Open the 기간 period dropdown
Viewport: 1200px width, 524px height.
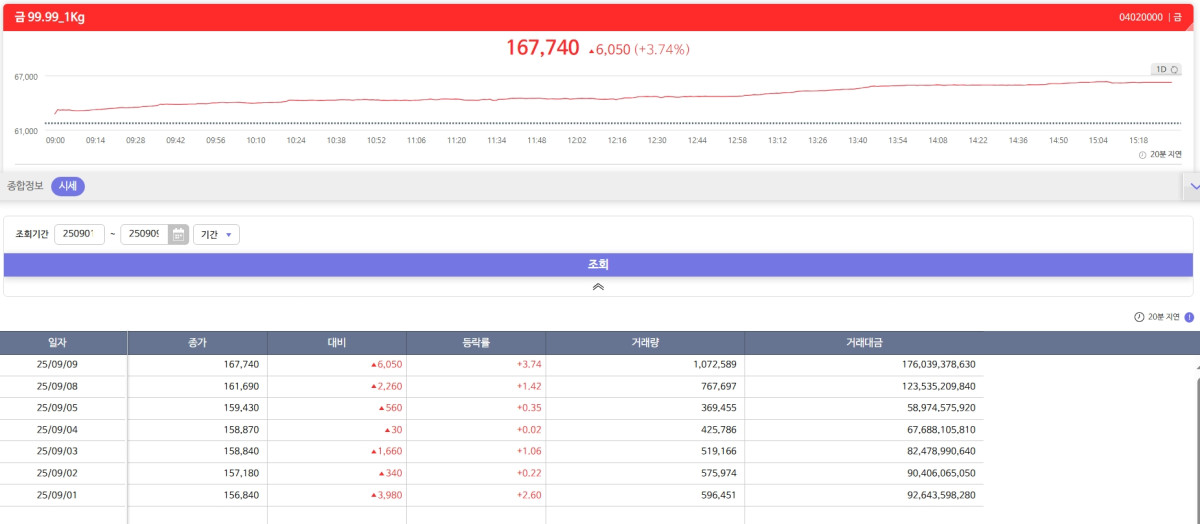(216, 235)
